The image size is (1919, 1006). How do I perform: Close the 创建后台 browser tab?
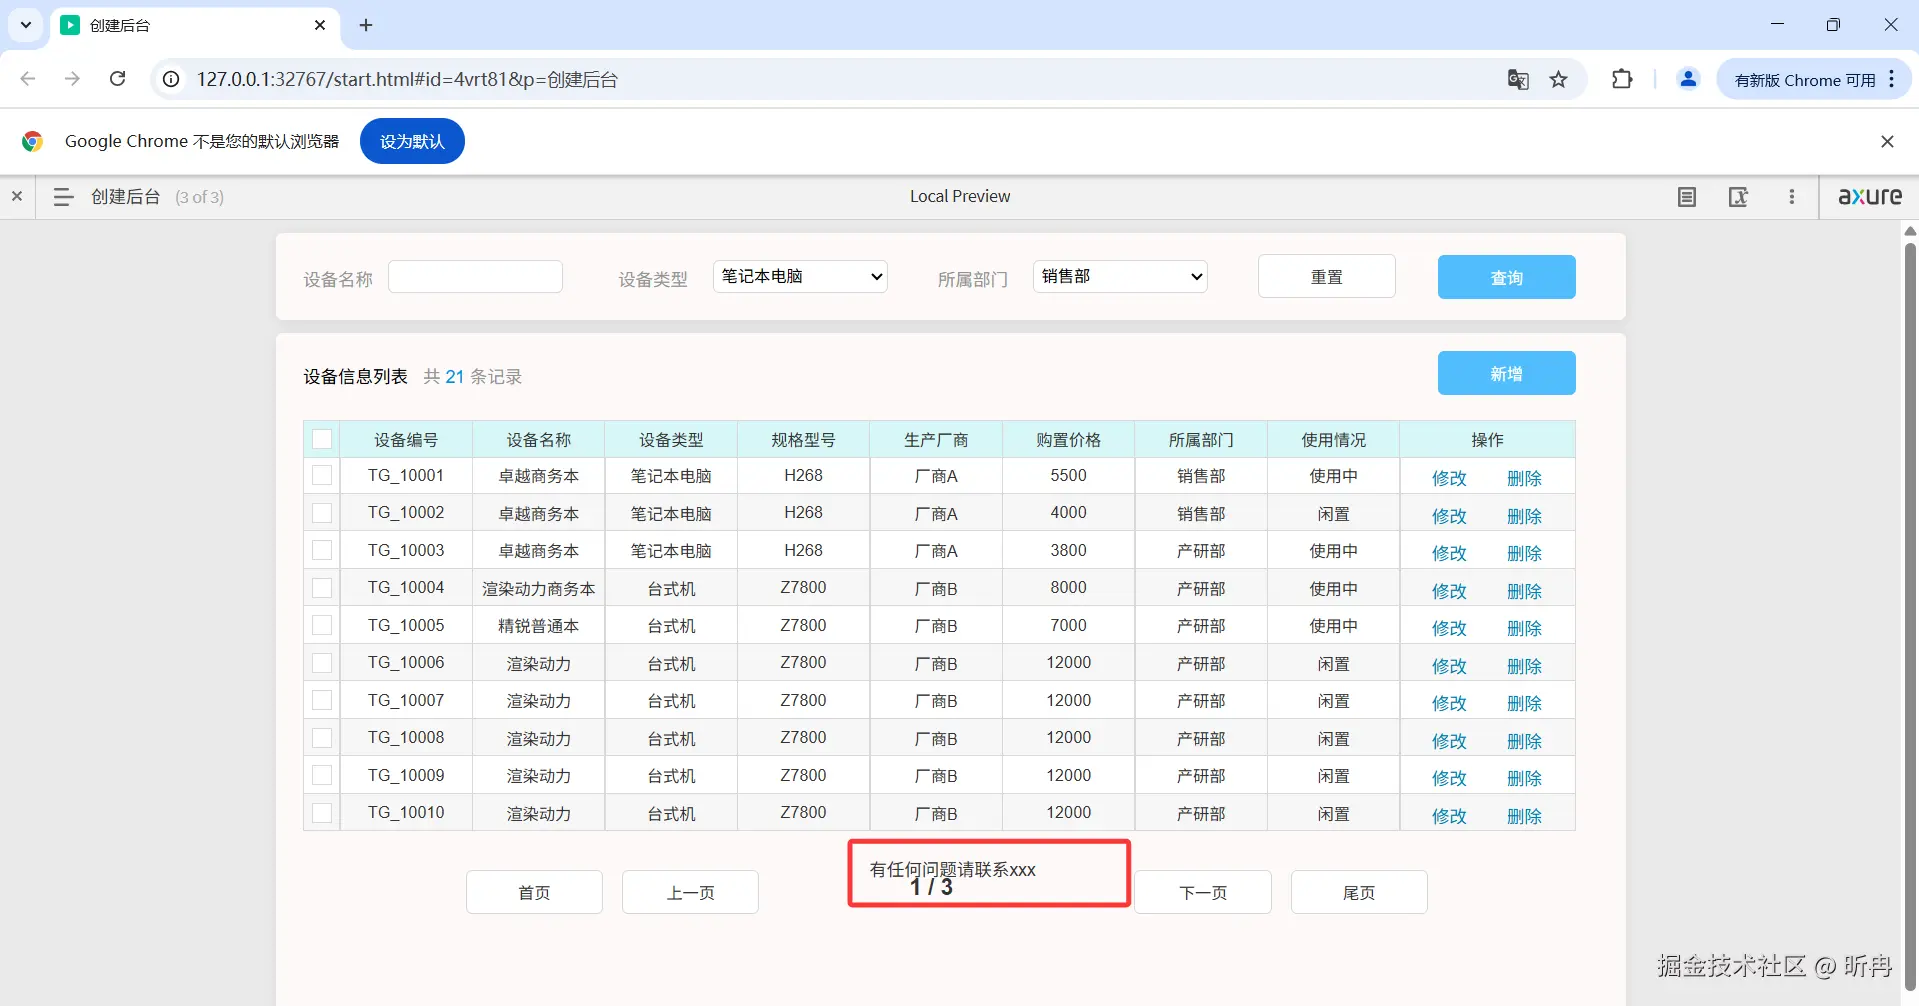pyautogui.click(x=320, y=25)
